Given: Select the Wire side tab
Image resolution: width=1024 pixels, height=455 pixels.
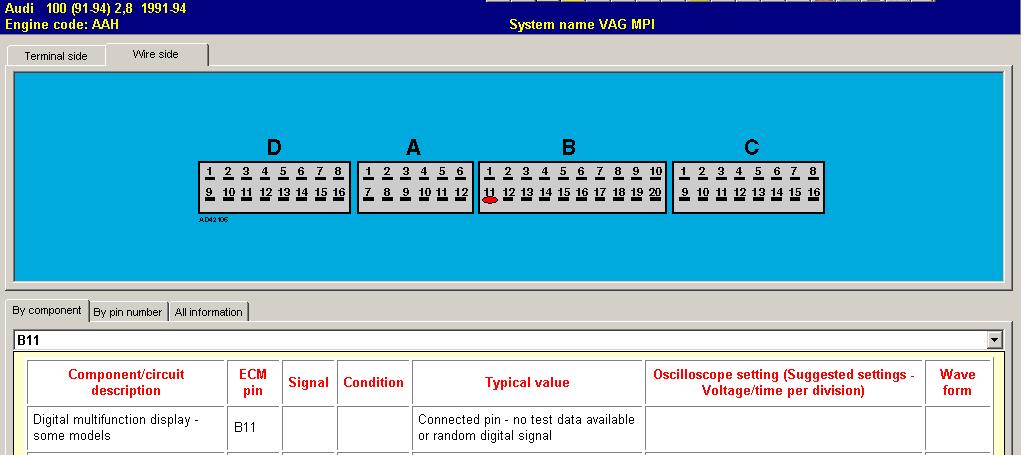Looking at the screenshot, I should click(x=155, y=54).
